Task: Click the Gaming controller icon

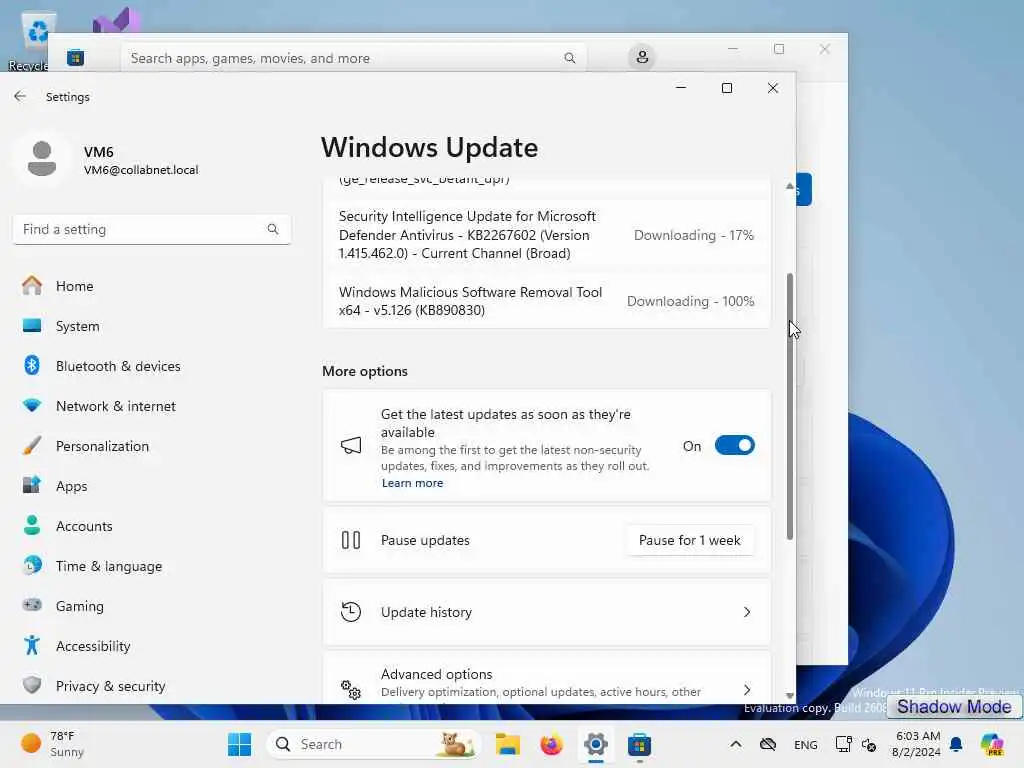Action: [32, 605]
